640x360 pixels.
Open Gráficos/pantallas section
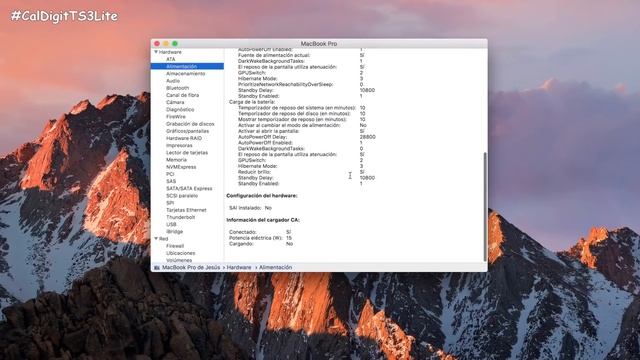point(187,131)
